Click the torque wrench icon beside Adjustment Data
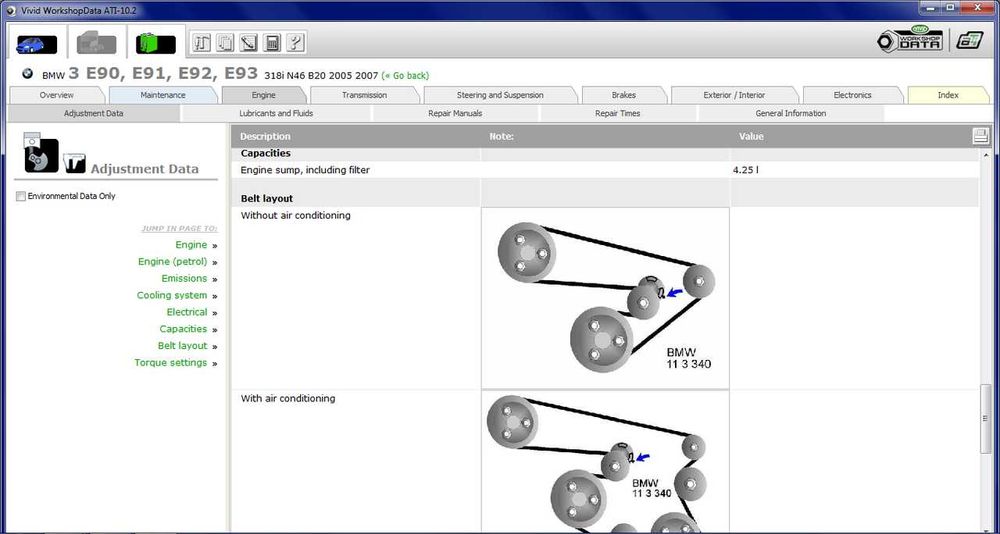 click(75, 163)
